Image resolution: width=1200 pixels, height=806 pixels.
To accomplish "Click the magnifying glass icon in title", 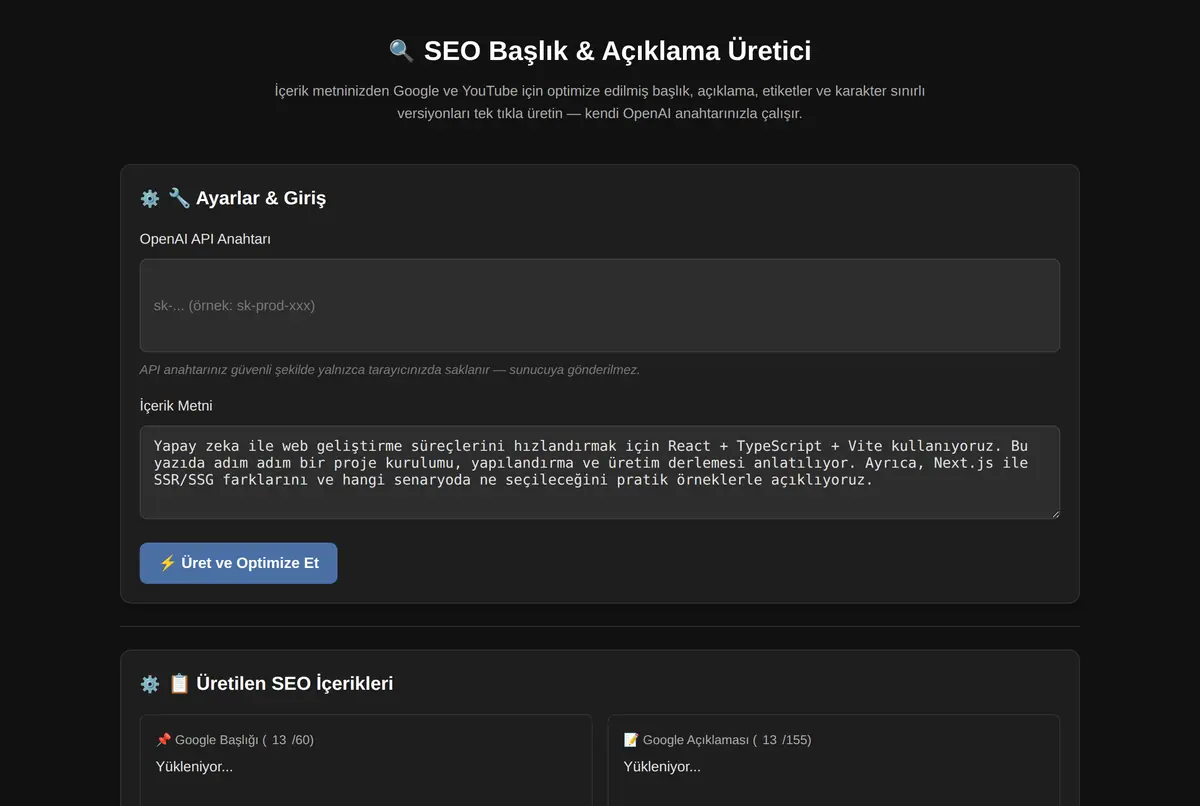I will coord(401,51).
